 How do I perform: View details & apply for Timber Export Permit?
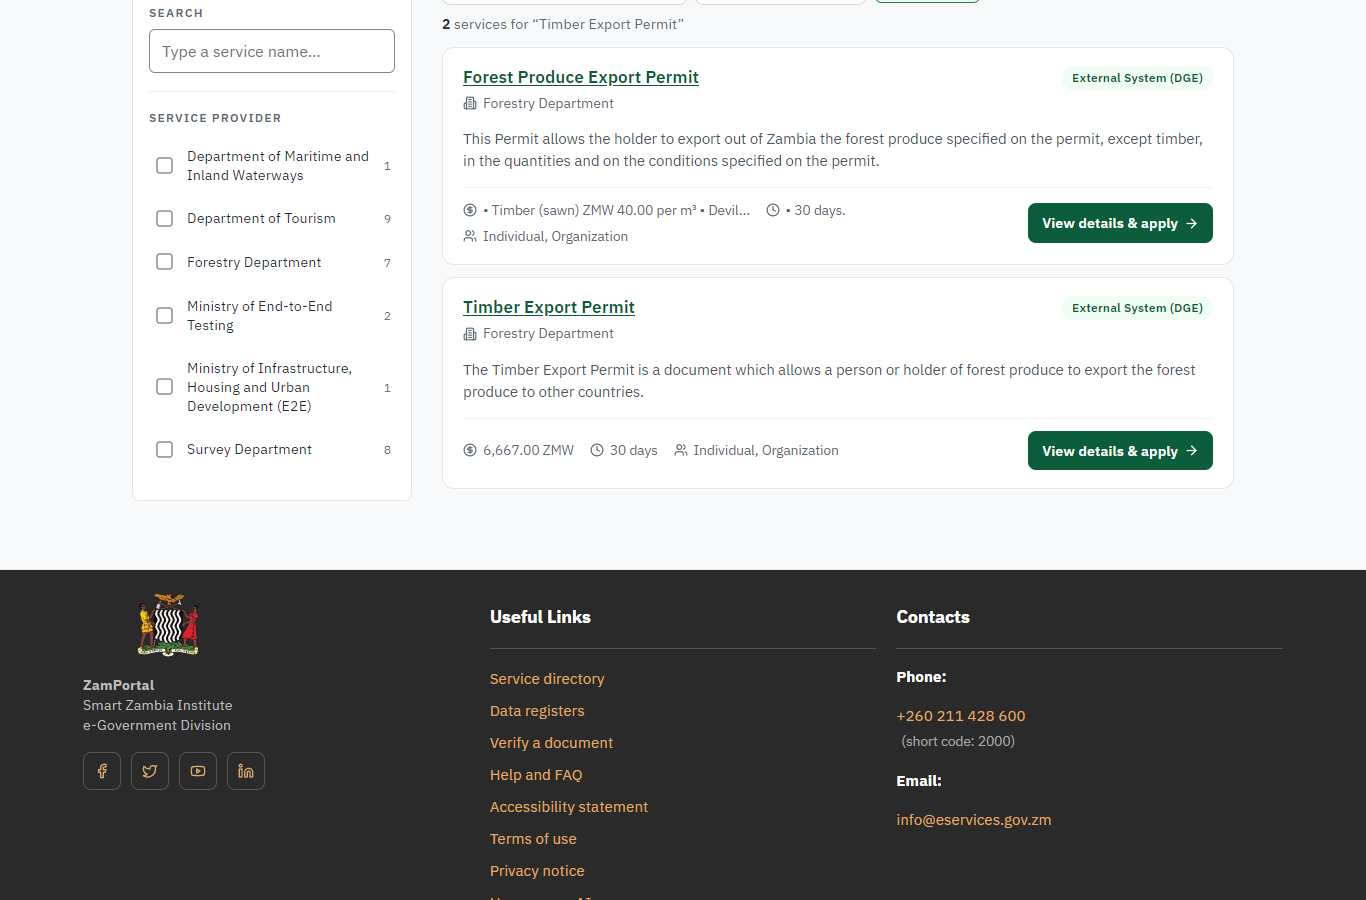(1120, 451)
